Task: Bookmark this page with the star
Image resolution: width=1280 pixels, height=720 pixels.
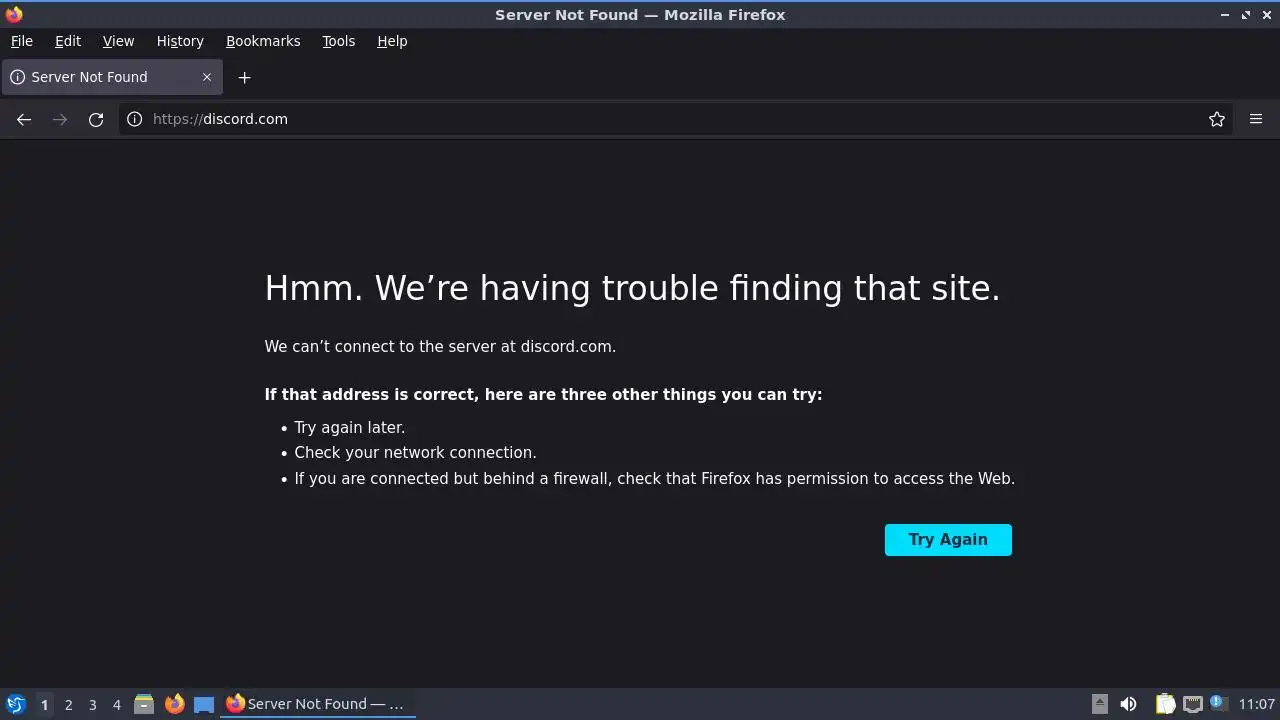Action: (1217, 119)
